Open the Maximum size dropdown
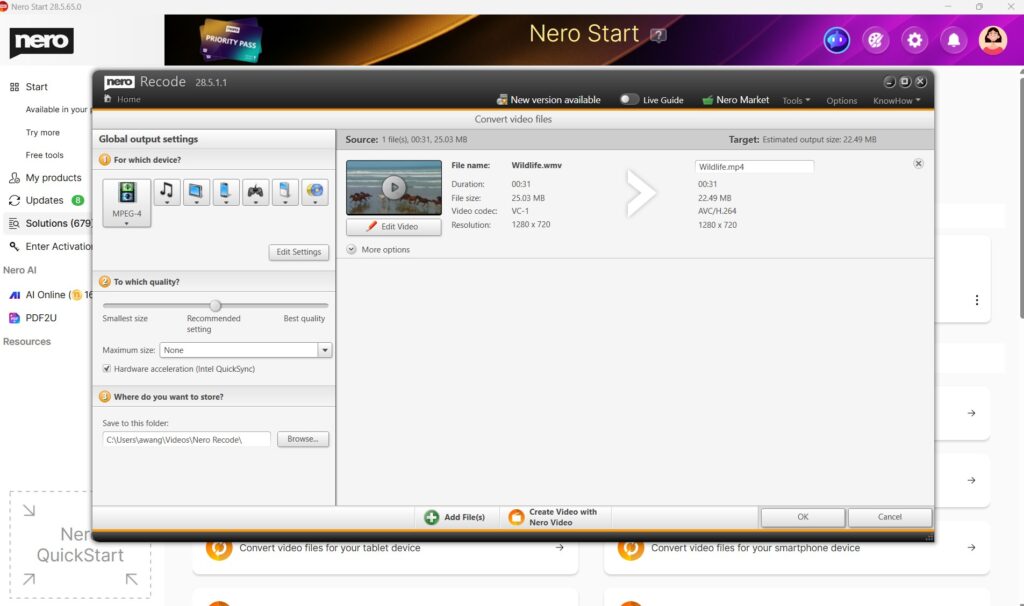 tap(324, 350)
